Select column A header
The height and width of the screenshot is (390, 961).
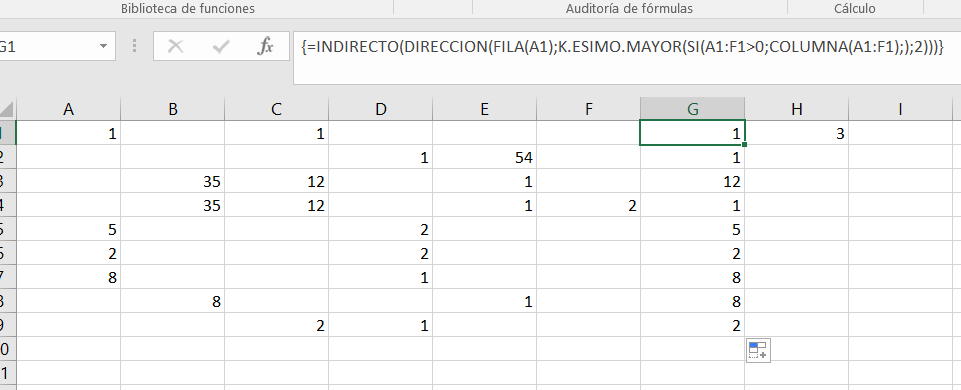69,109
